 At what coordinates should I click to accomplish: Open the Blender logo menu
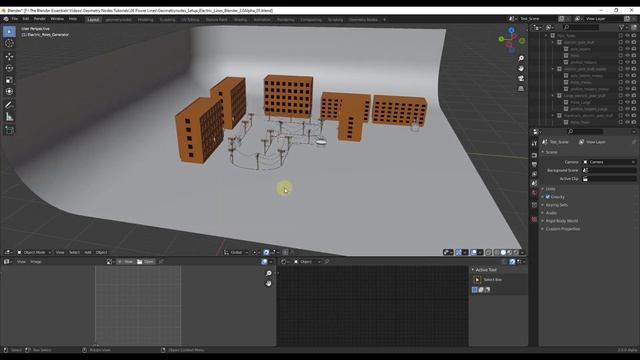[6, 19]
